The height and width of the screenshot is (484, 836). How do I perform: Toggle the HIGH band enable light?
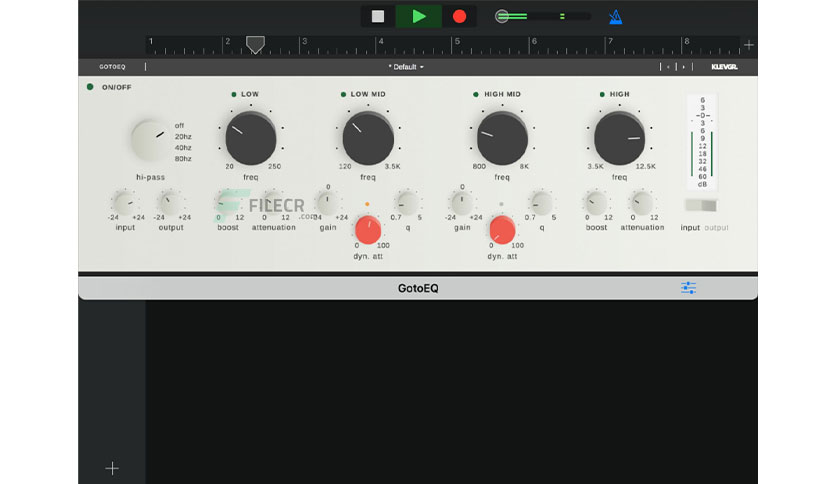[602, 94]
